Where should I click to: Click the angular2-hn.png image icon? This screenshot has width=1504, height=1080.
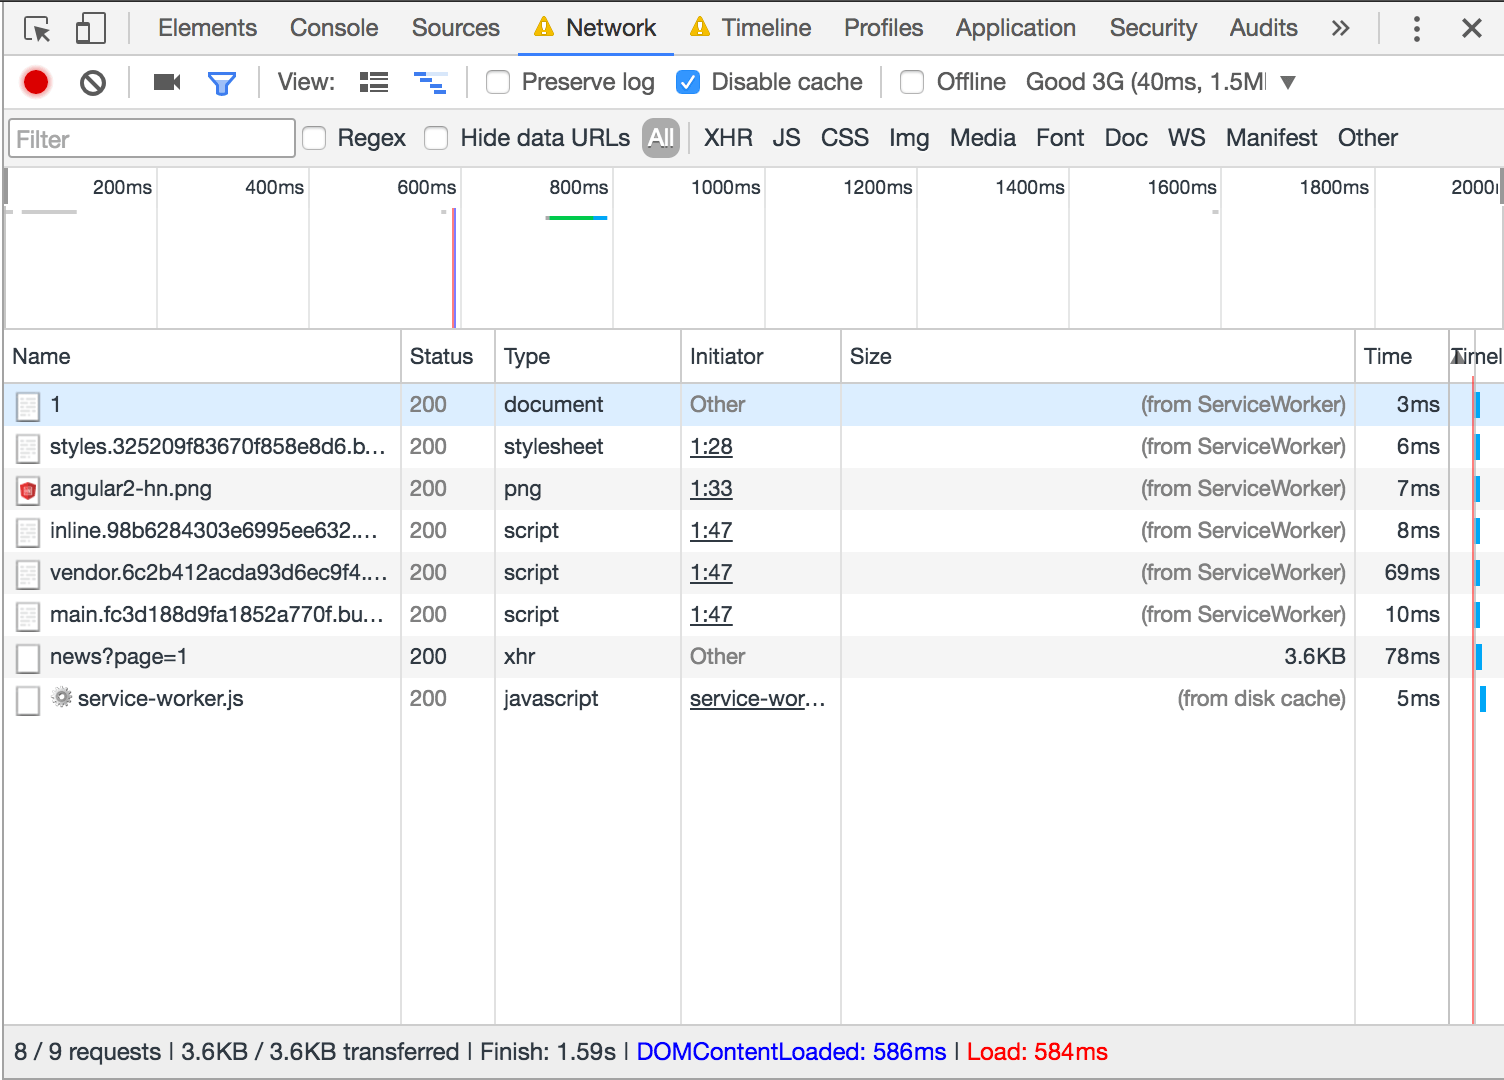28,490
